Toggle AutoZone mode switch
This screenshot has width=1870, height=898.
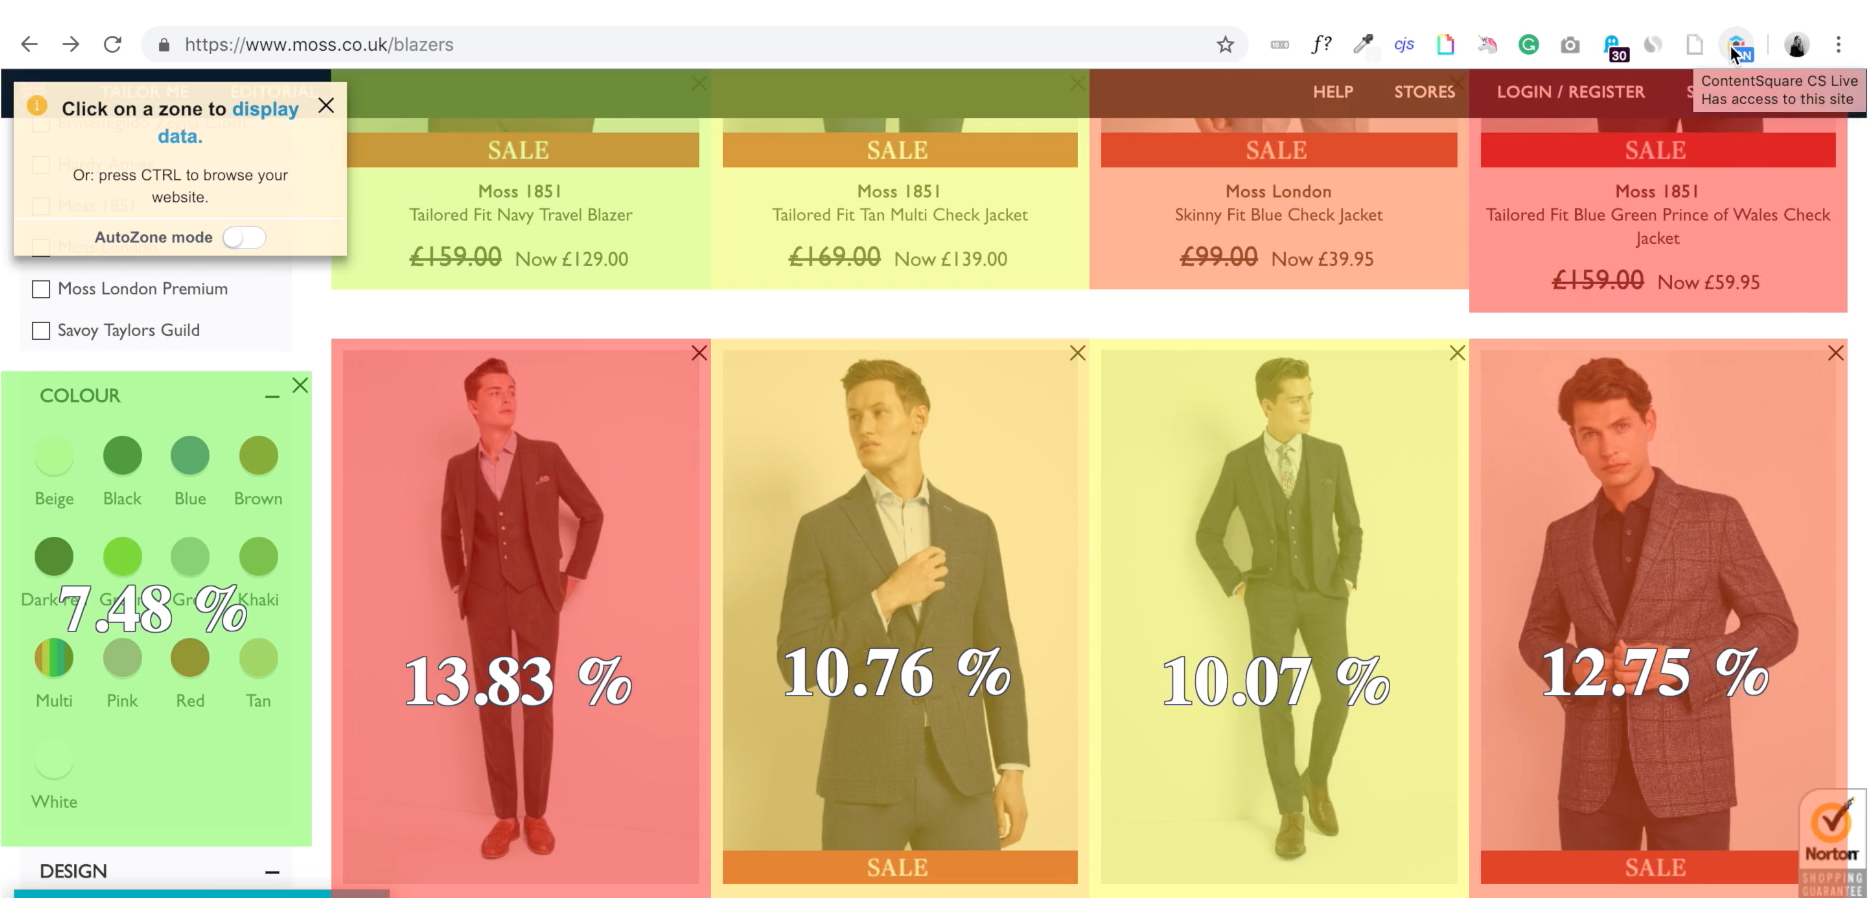point(243,237)
